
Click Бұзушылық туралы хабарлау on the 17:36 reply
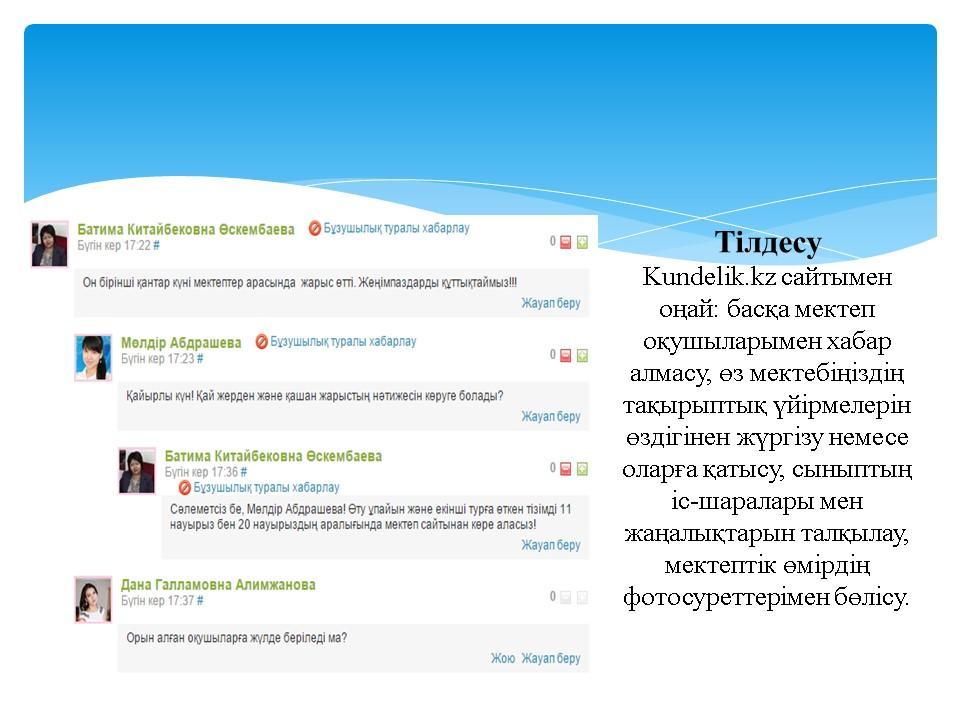tap(266, 487)
